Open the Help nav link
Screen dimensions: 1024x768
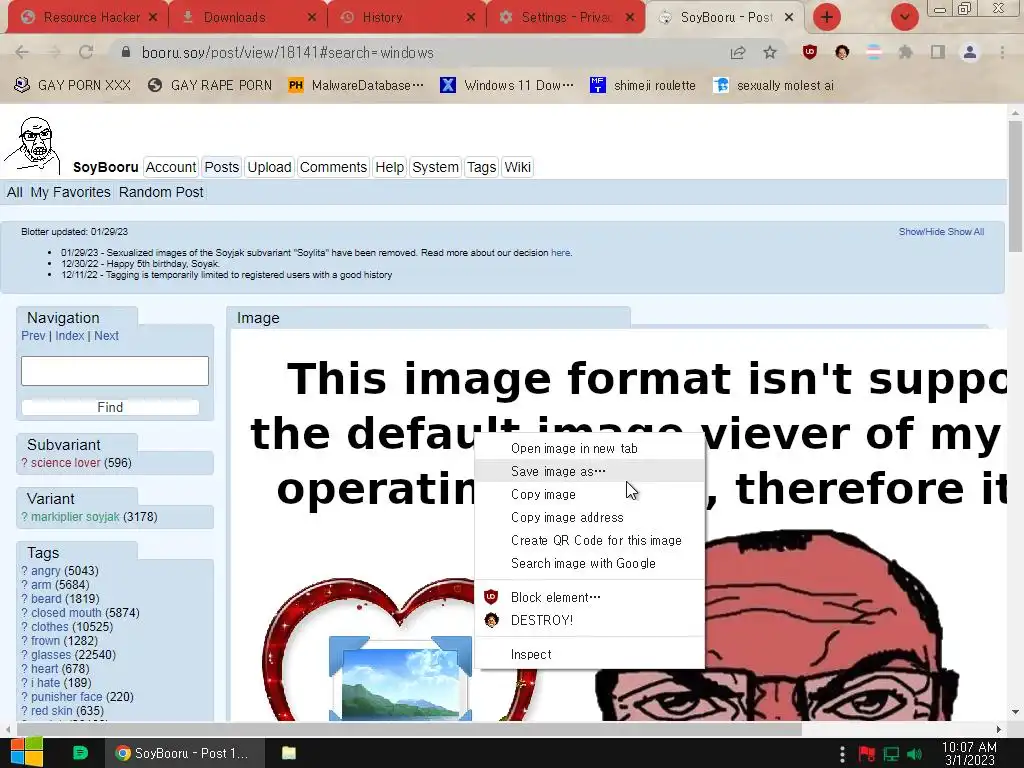389,167
